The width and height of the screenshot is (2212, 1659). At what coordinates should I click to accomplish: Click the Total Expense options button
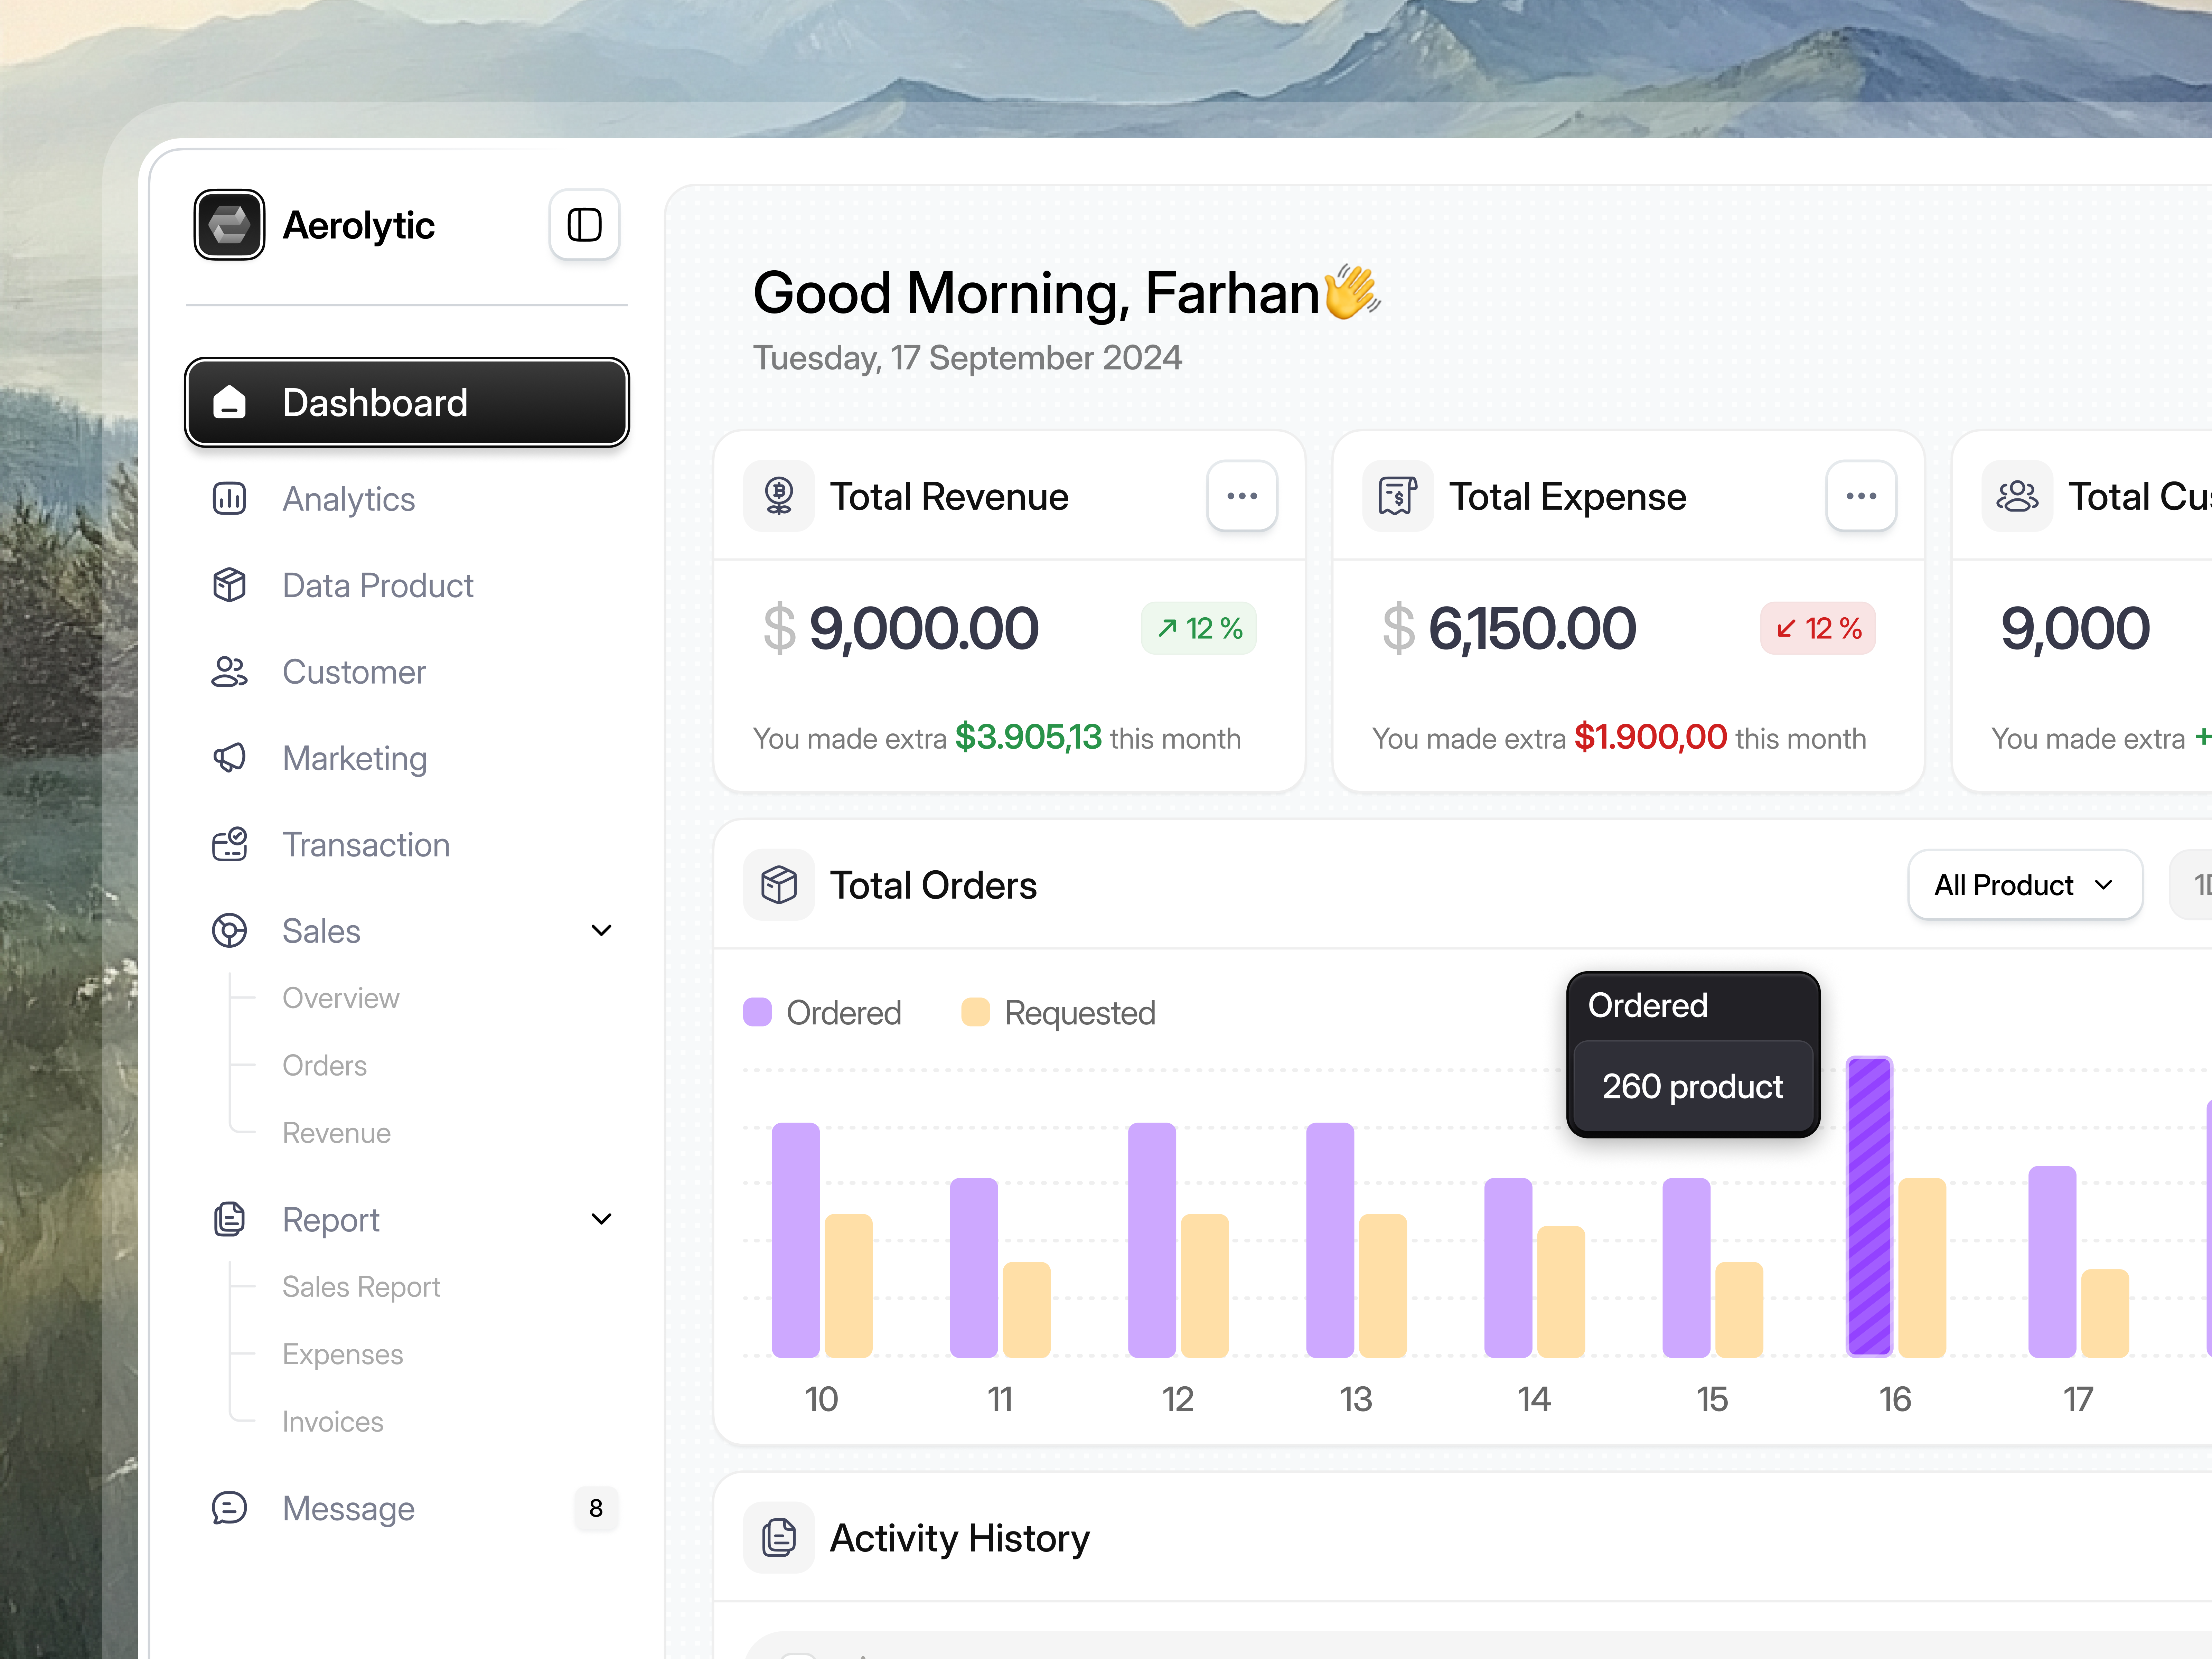pyautogui.click(x=1860, y=496)
